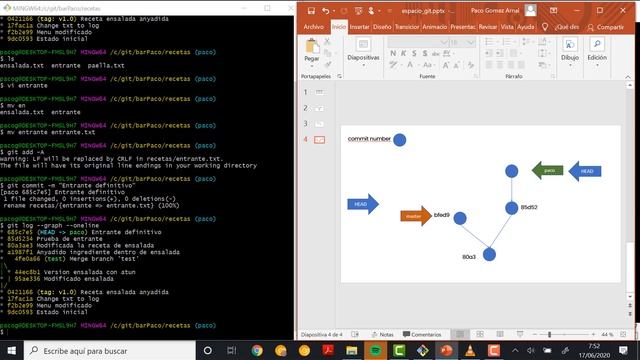Open Chrome from the taskbar
Image resolution: width=640 pixels, height=360 pixels.
(257, 351)
